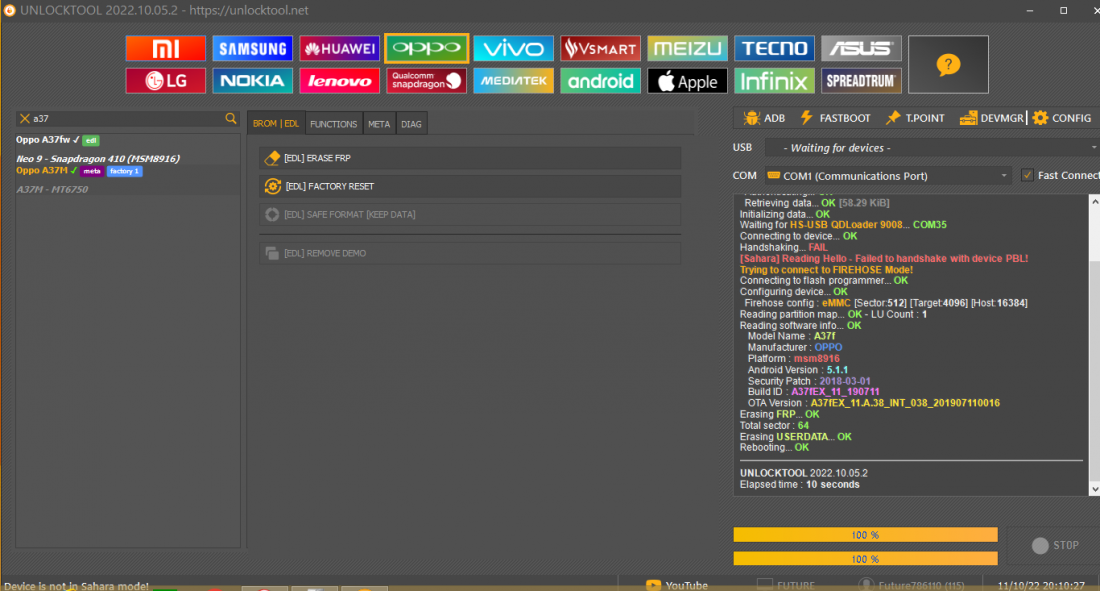Open the CONFIG settings
Image resolution: width=1100 pixels, height=591 pixels.
point(1061,118)
